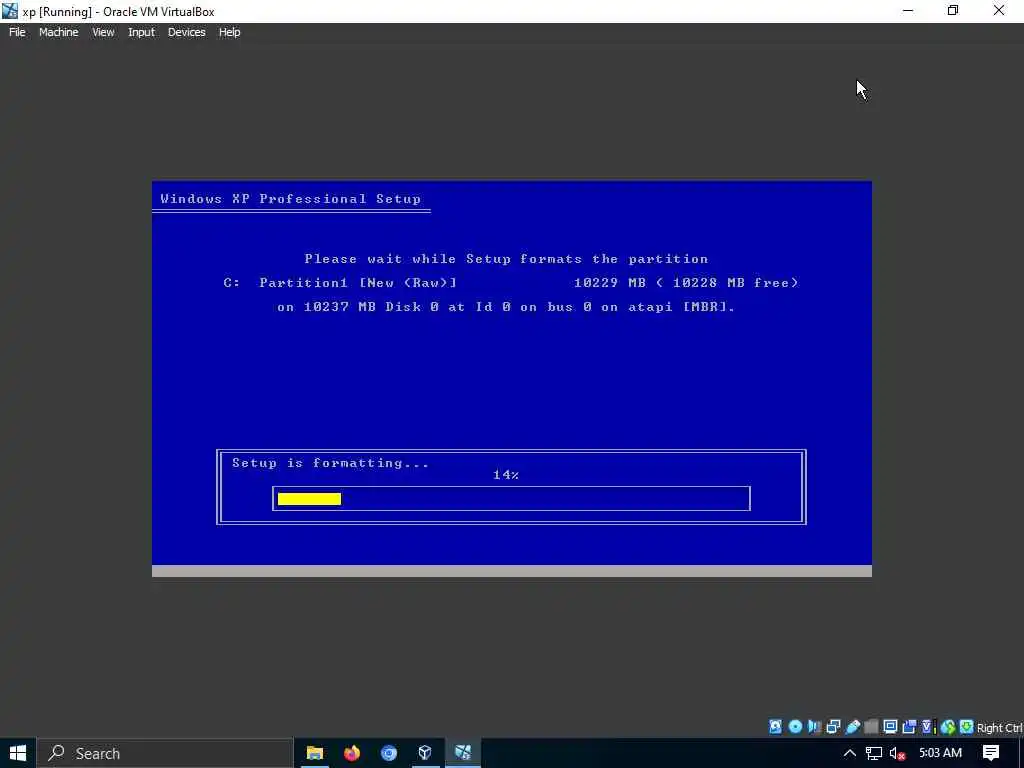Launch Chrome from the taskbar
Screen dimensions: 1024x768
click(x=389, y=753)
